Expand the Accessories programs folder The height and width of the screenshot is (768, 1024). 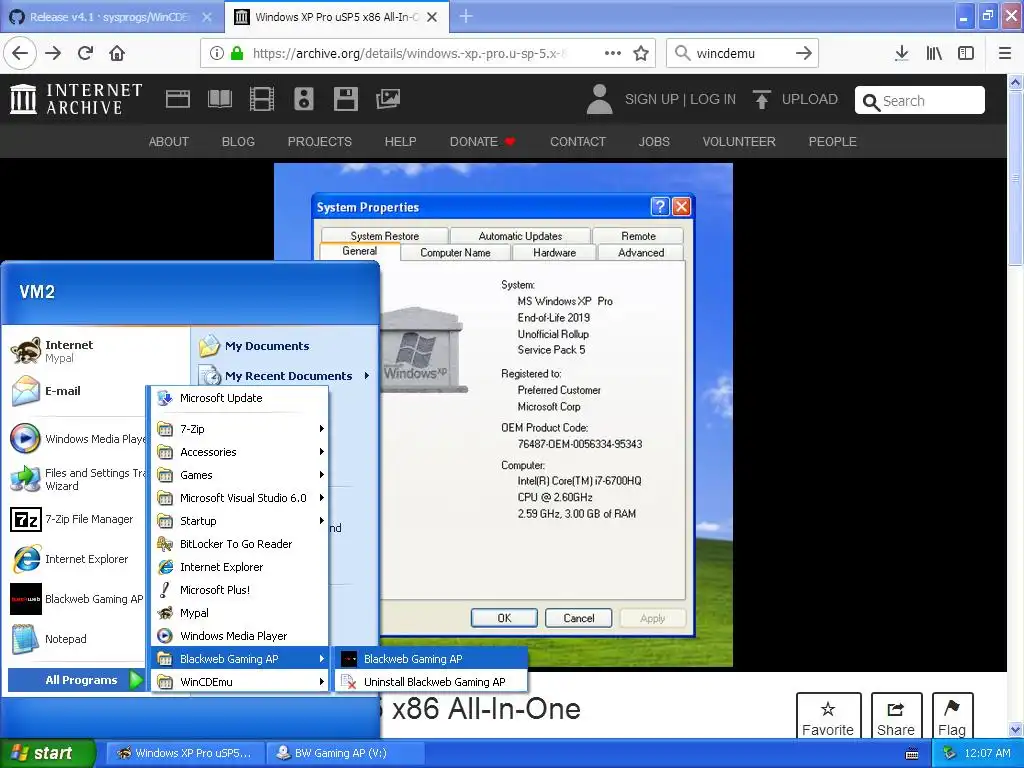click(x=241, y=452)
